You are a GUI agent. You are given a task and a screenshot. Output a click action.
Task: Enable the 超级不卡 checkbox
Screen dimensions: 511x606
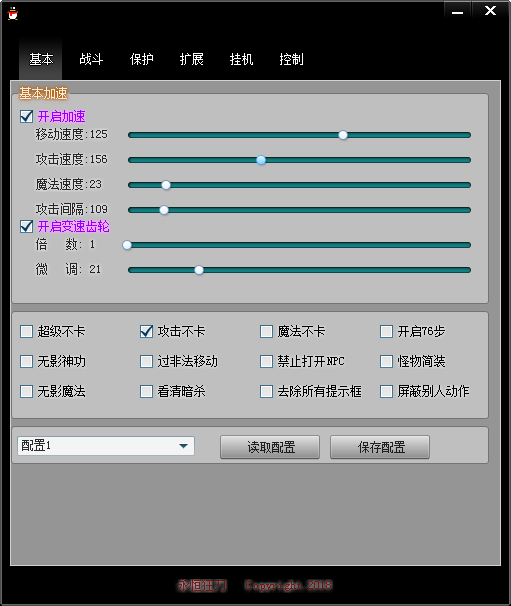(26, 331)
